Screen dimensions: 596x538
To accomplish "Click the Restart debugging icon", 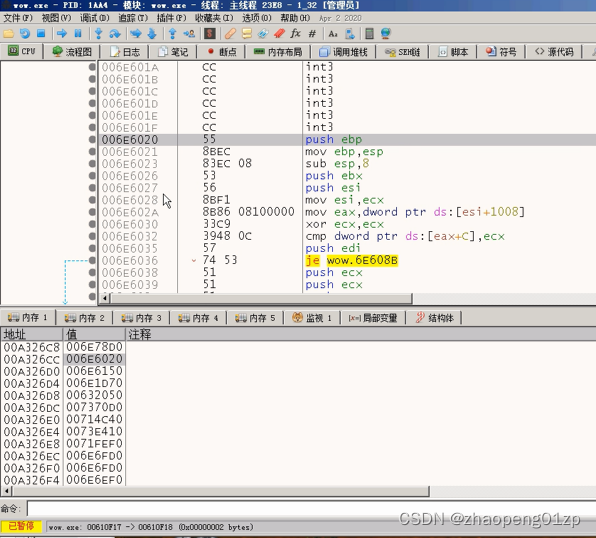I will pyautogui.click(x=25, y=34).
